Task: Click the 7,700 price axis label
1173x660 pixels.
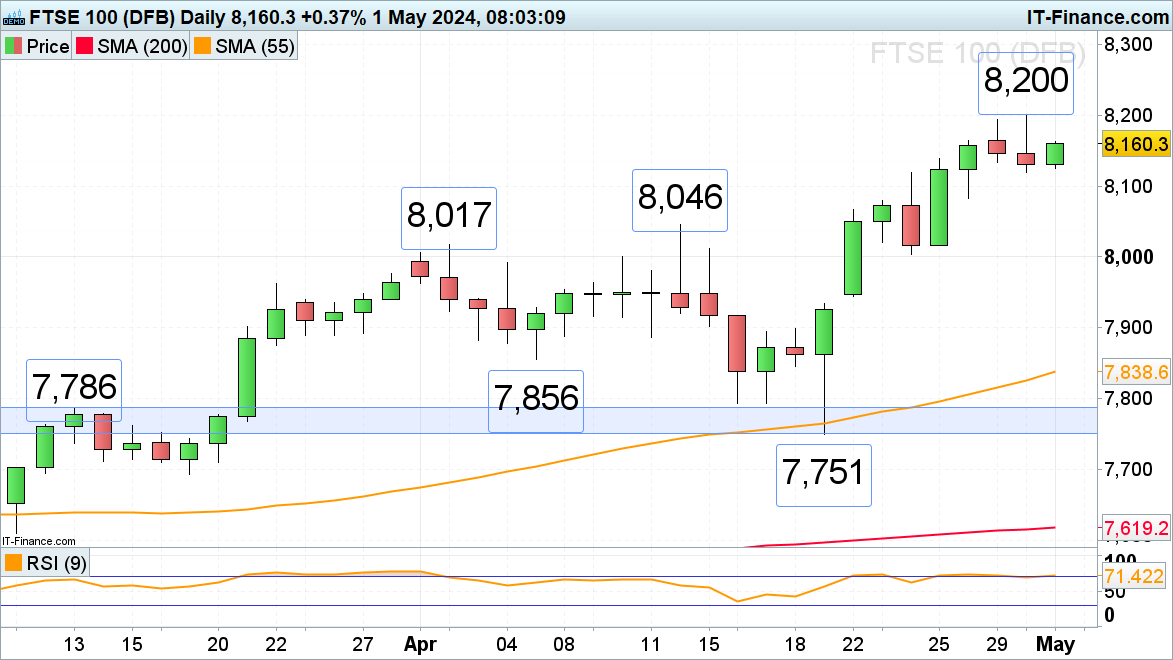Action: tap(1128, 469)
